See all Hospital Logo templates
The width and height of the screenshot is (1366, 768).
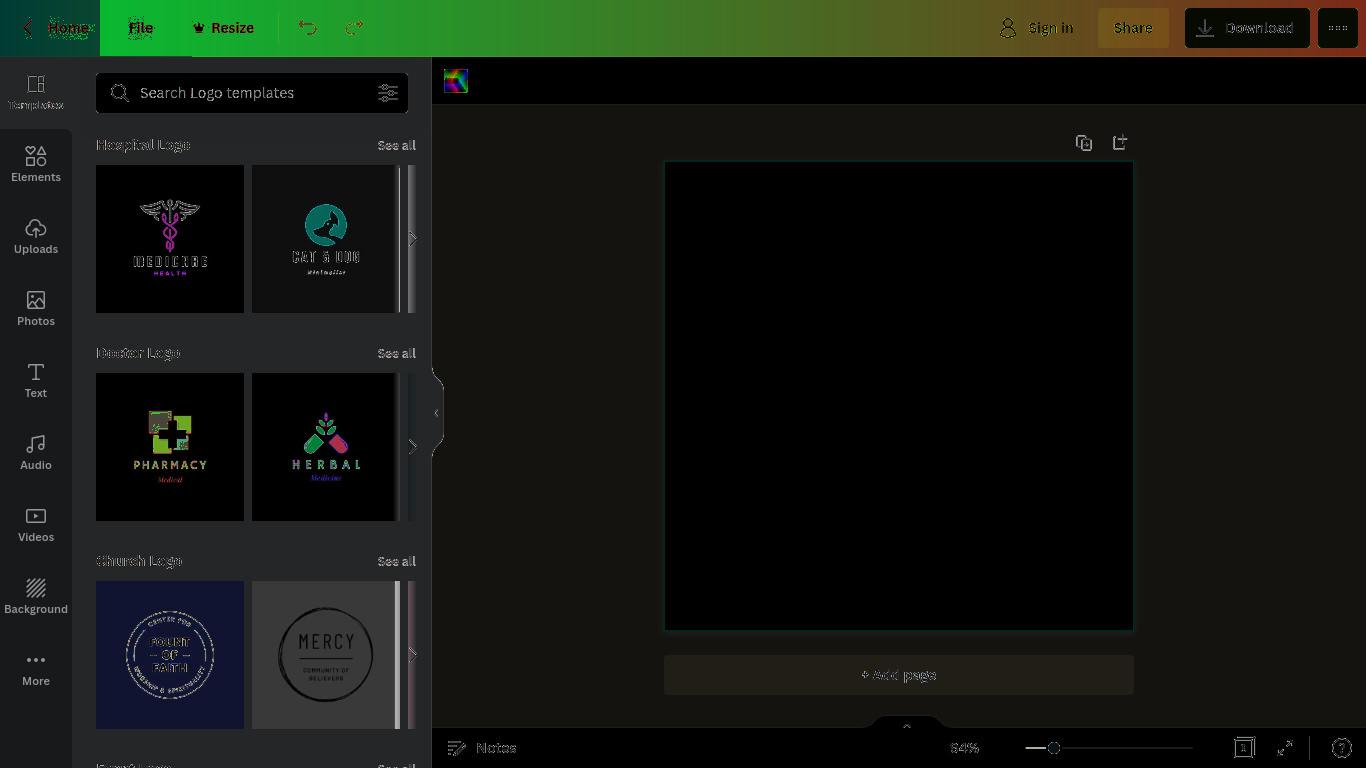point(396,145)
